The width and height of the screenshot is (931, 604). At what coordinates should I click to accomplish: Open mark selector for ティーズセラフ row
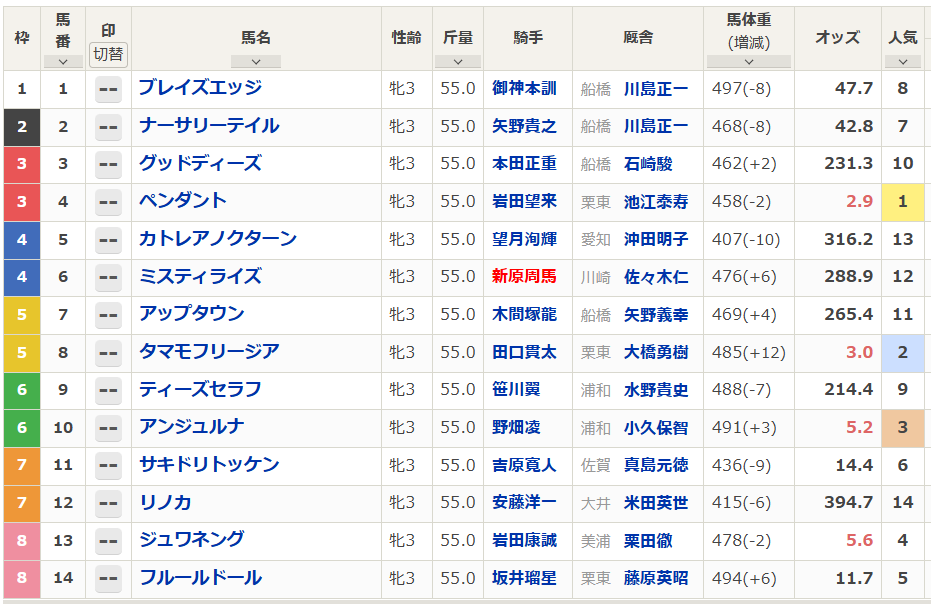[108, 390]
